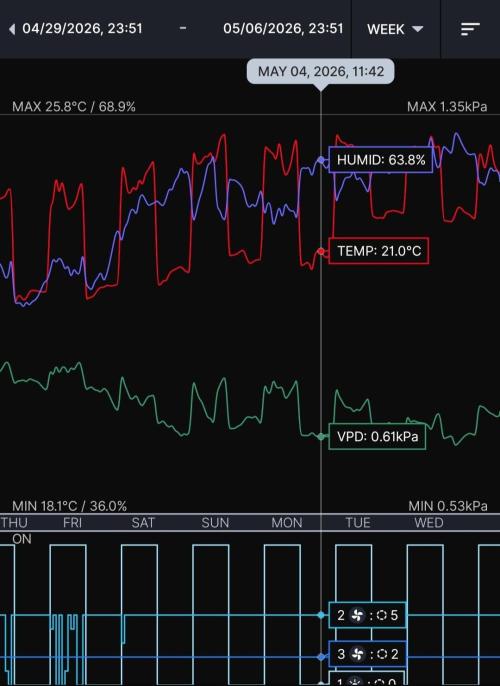Screen dimensions: 500x686
Task: Go to previous period with left arrow
Action: coord(12,29)
